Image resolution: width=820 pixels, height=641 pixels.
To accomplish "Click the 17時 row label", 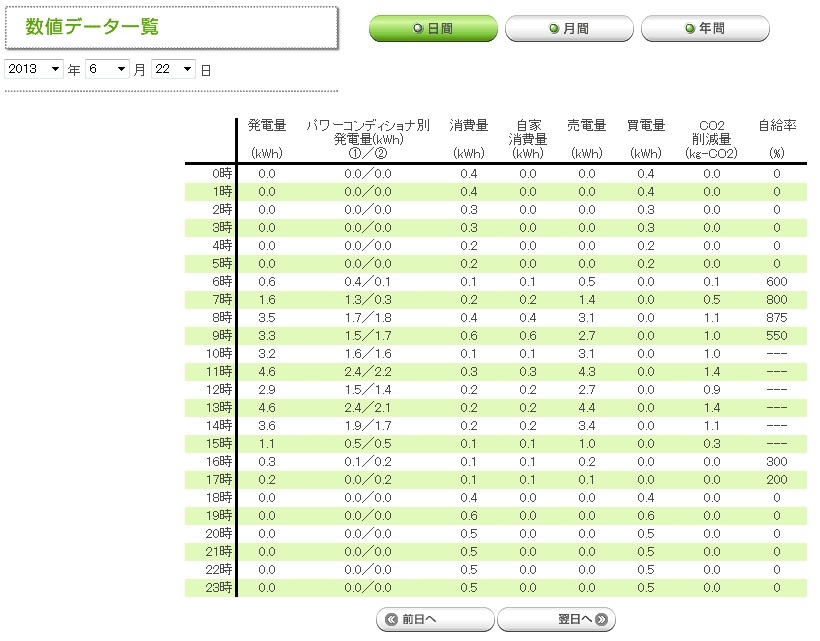I will (219, 479).
